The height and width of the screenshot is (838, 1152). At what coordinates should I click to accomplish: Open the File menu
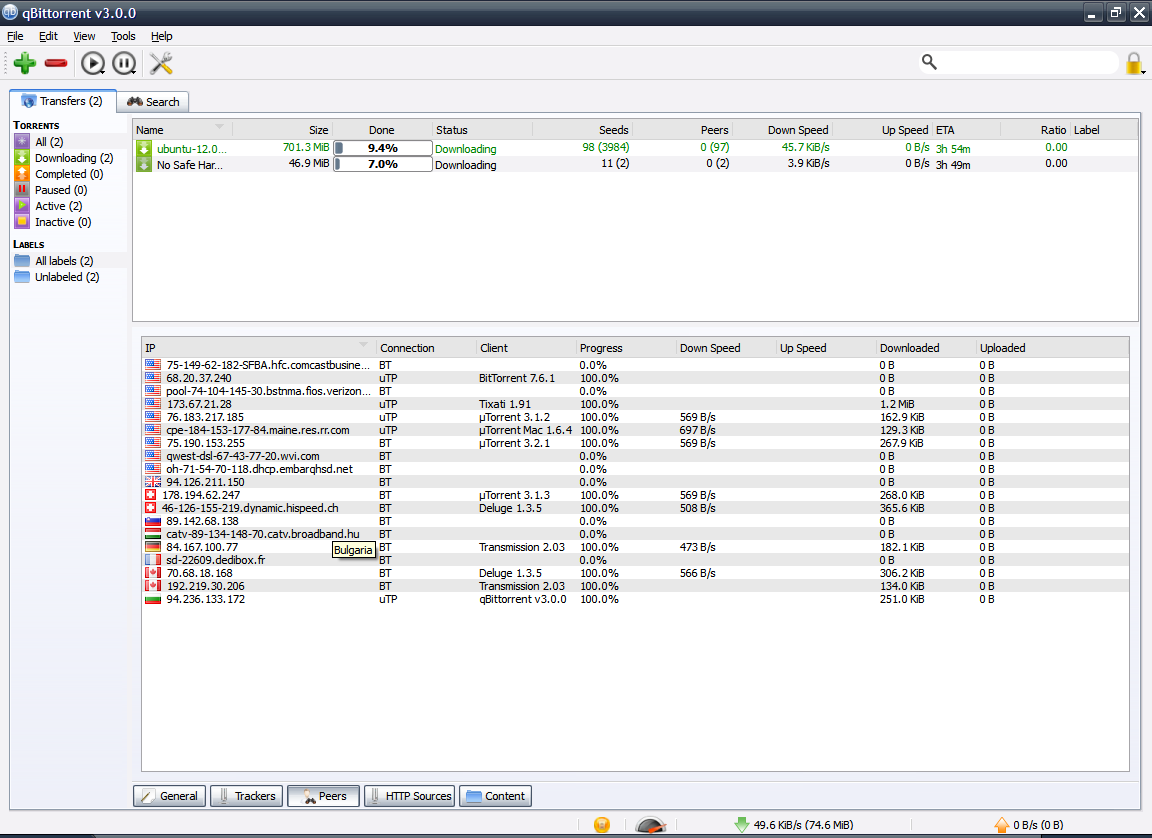(x=15, y=36)
